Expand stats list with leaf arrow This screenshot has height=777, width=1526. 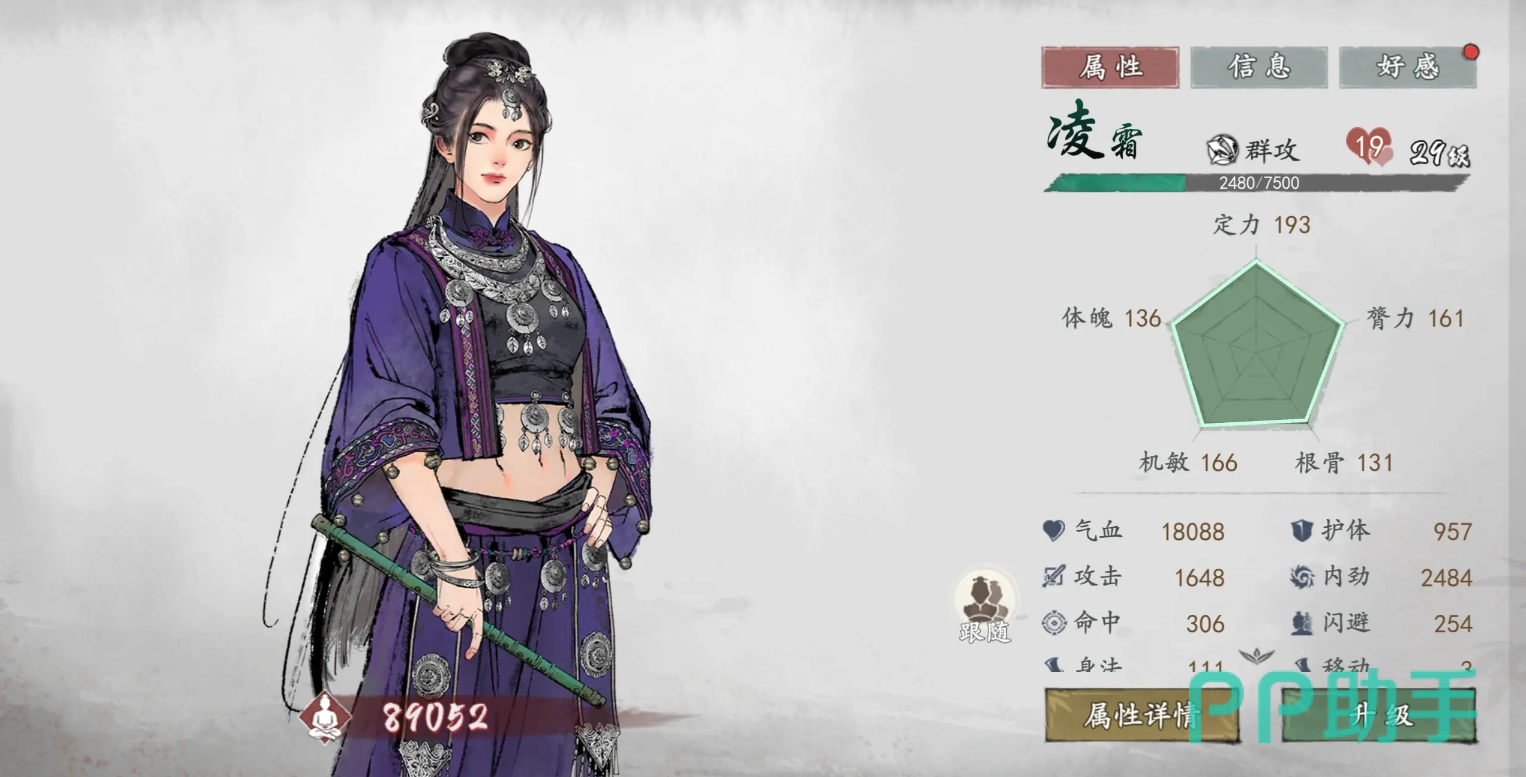[1254, 657]
